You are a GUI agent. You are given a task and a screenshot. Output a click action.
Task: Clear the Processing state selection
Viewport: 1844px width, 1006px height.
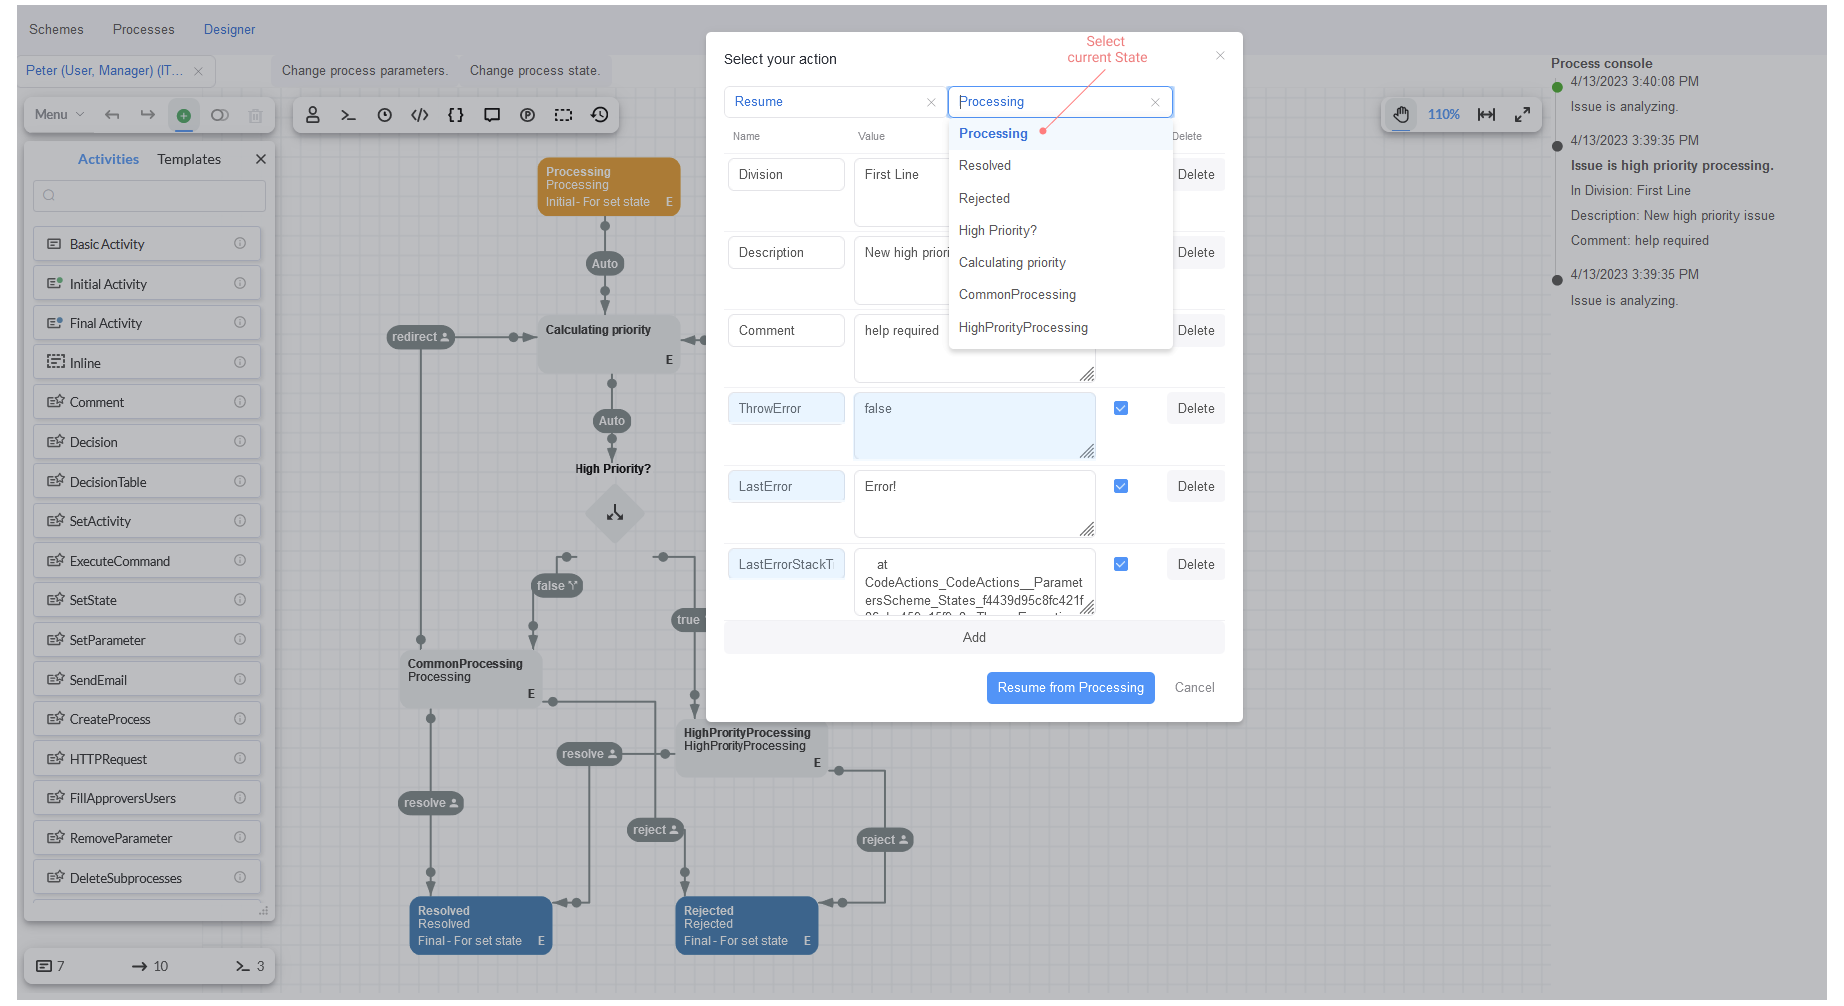point(1155,102)
